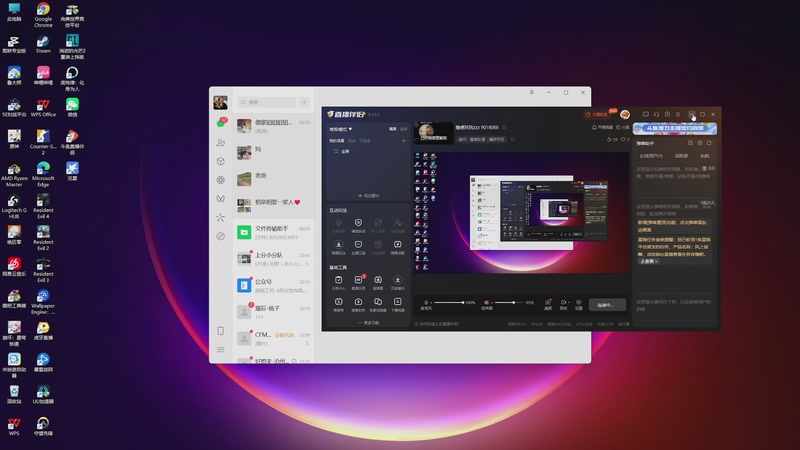Open the green WeChat desktop icon
The width and height of the screenshot is (800, 450).
pyautogui.click(x=72, y=108)
